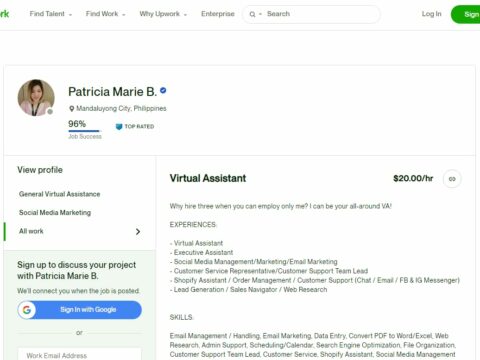Select Social Media Marketing profile
Image resolution: width=480 pixels, height=360 pixels.
tap(55, 213)
